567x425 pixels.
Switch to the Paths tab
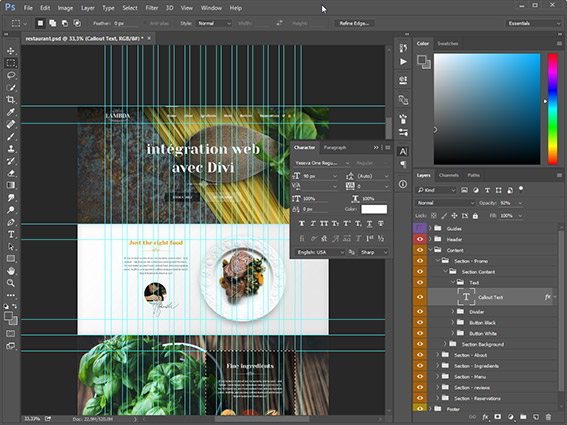(474, 175)
